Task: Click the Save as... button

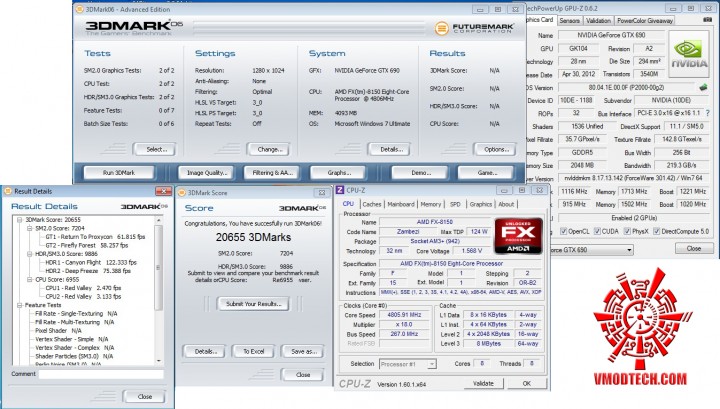Action: 304,352
